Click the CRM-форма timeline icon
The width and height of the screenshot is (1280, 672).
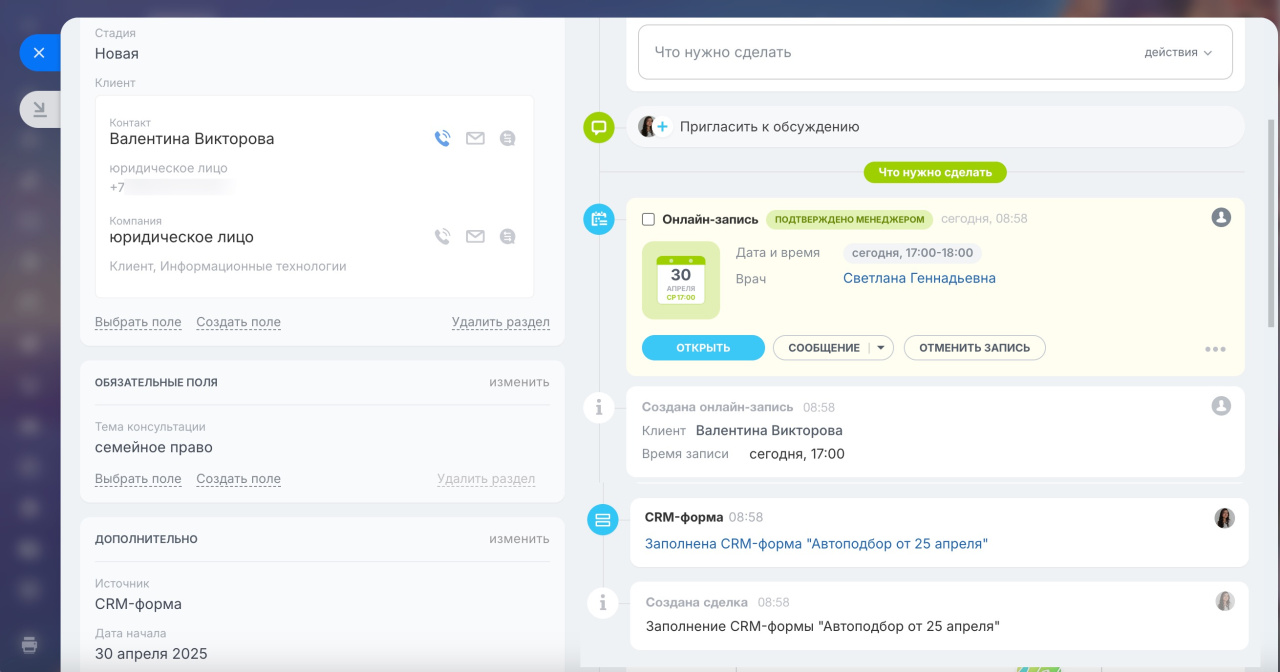(x=602, y=519)
